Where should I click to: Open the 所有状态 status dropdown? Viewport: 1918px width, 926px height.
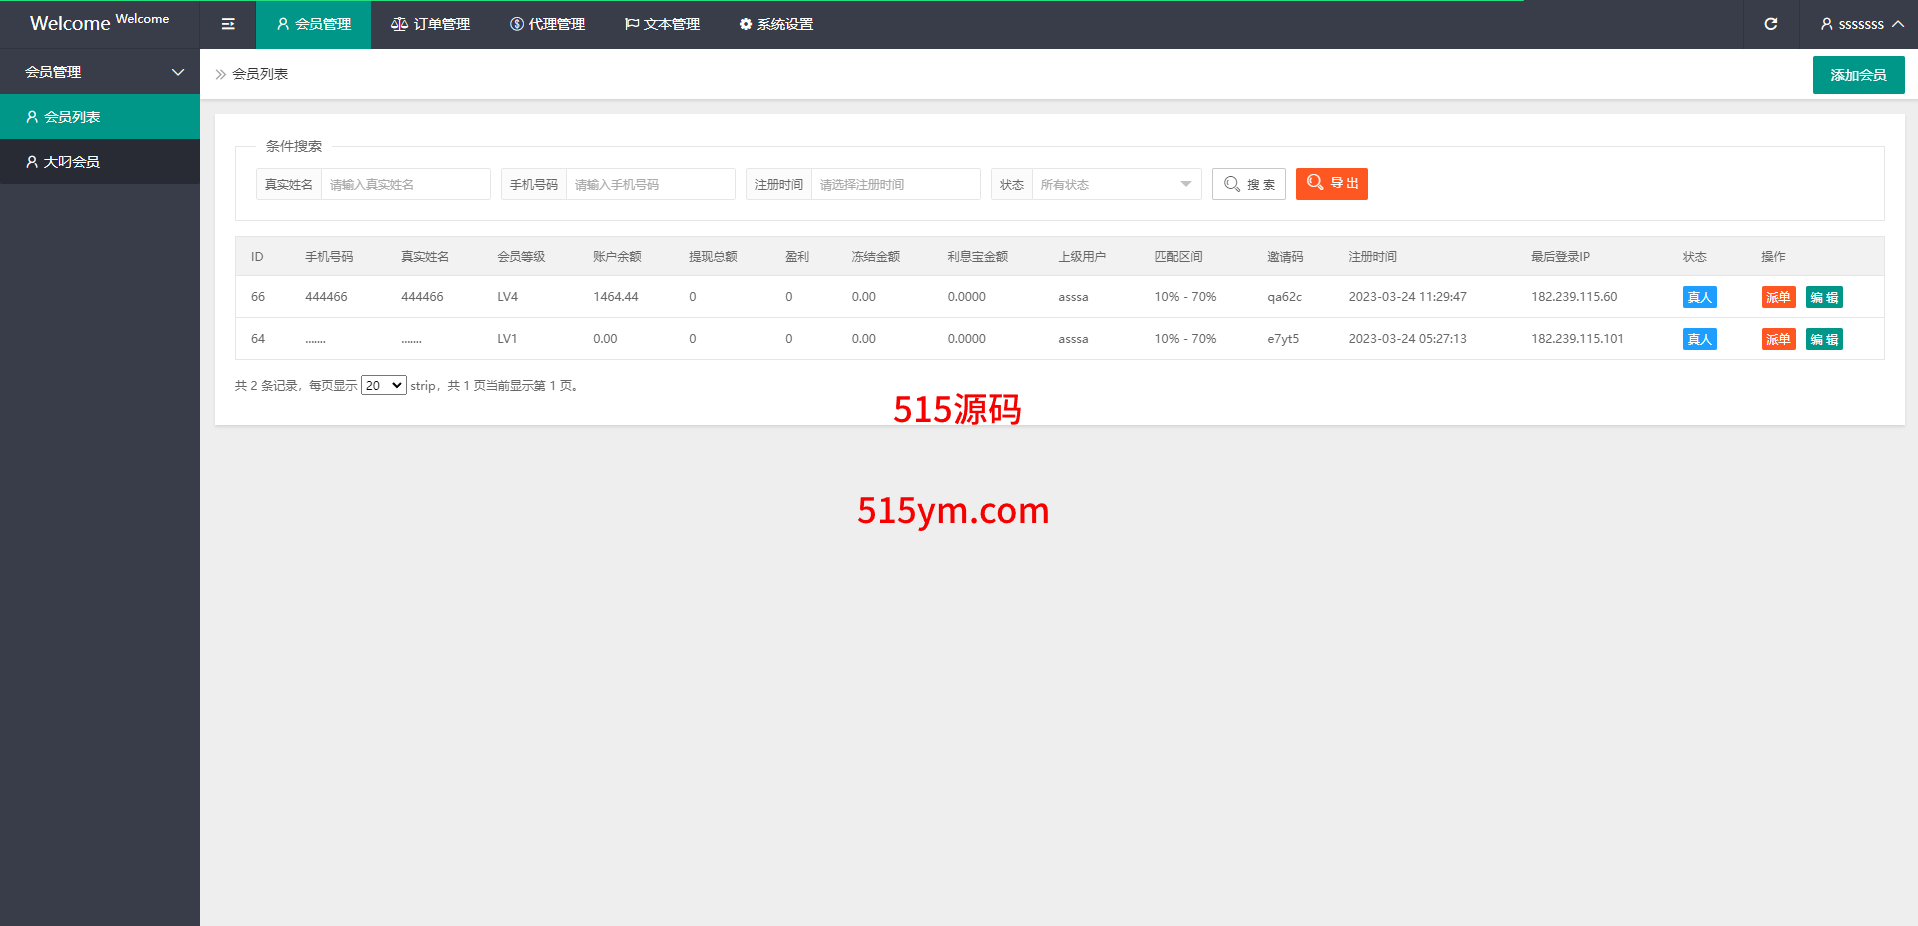[1115, 184]
